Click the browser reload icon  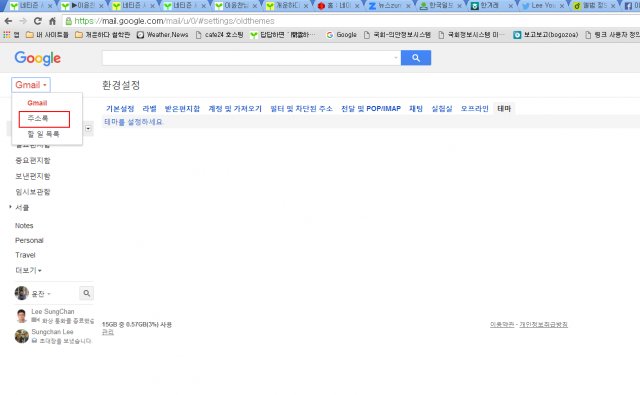click(38, 21)
